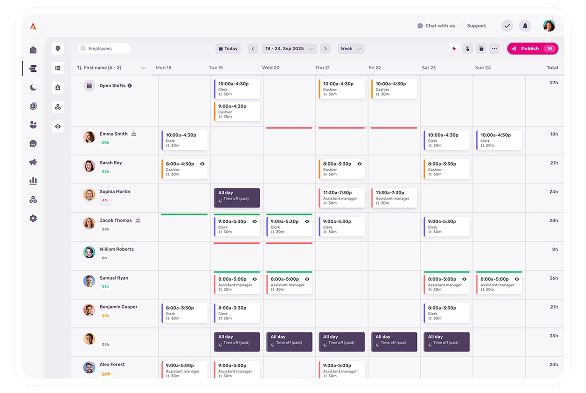Select the schedule icon in left sidebar
586x393 pixels.
[33, 68]
